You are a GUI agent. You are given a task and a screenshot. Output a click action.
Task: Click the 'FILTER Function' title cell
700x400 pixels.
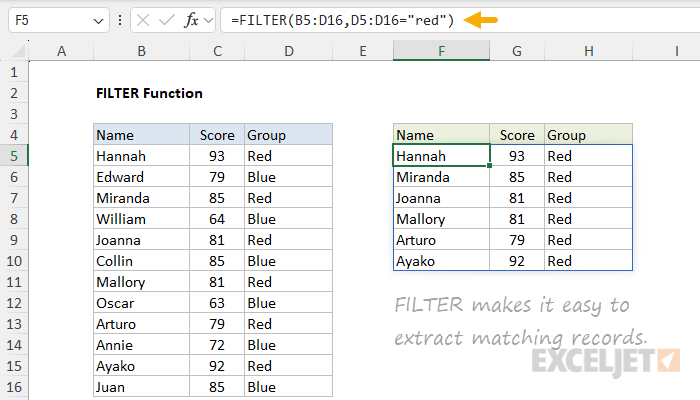coord(149,93)
